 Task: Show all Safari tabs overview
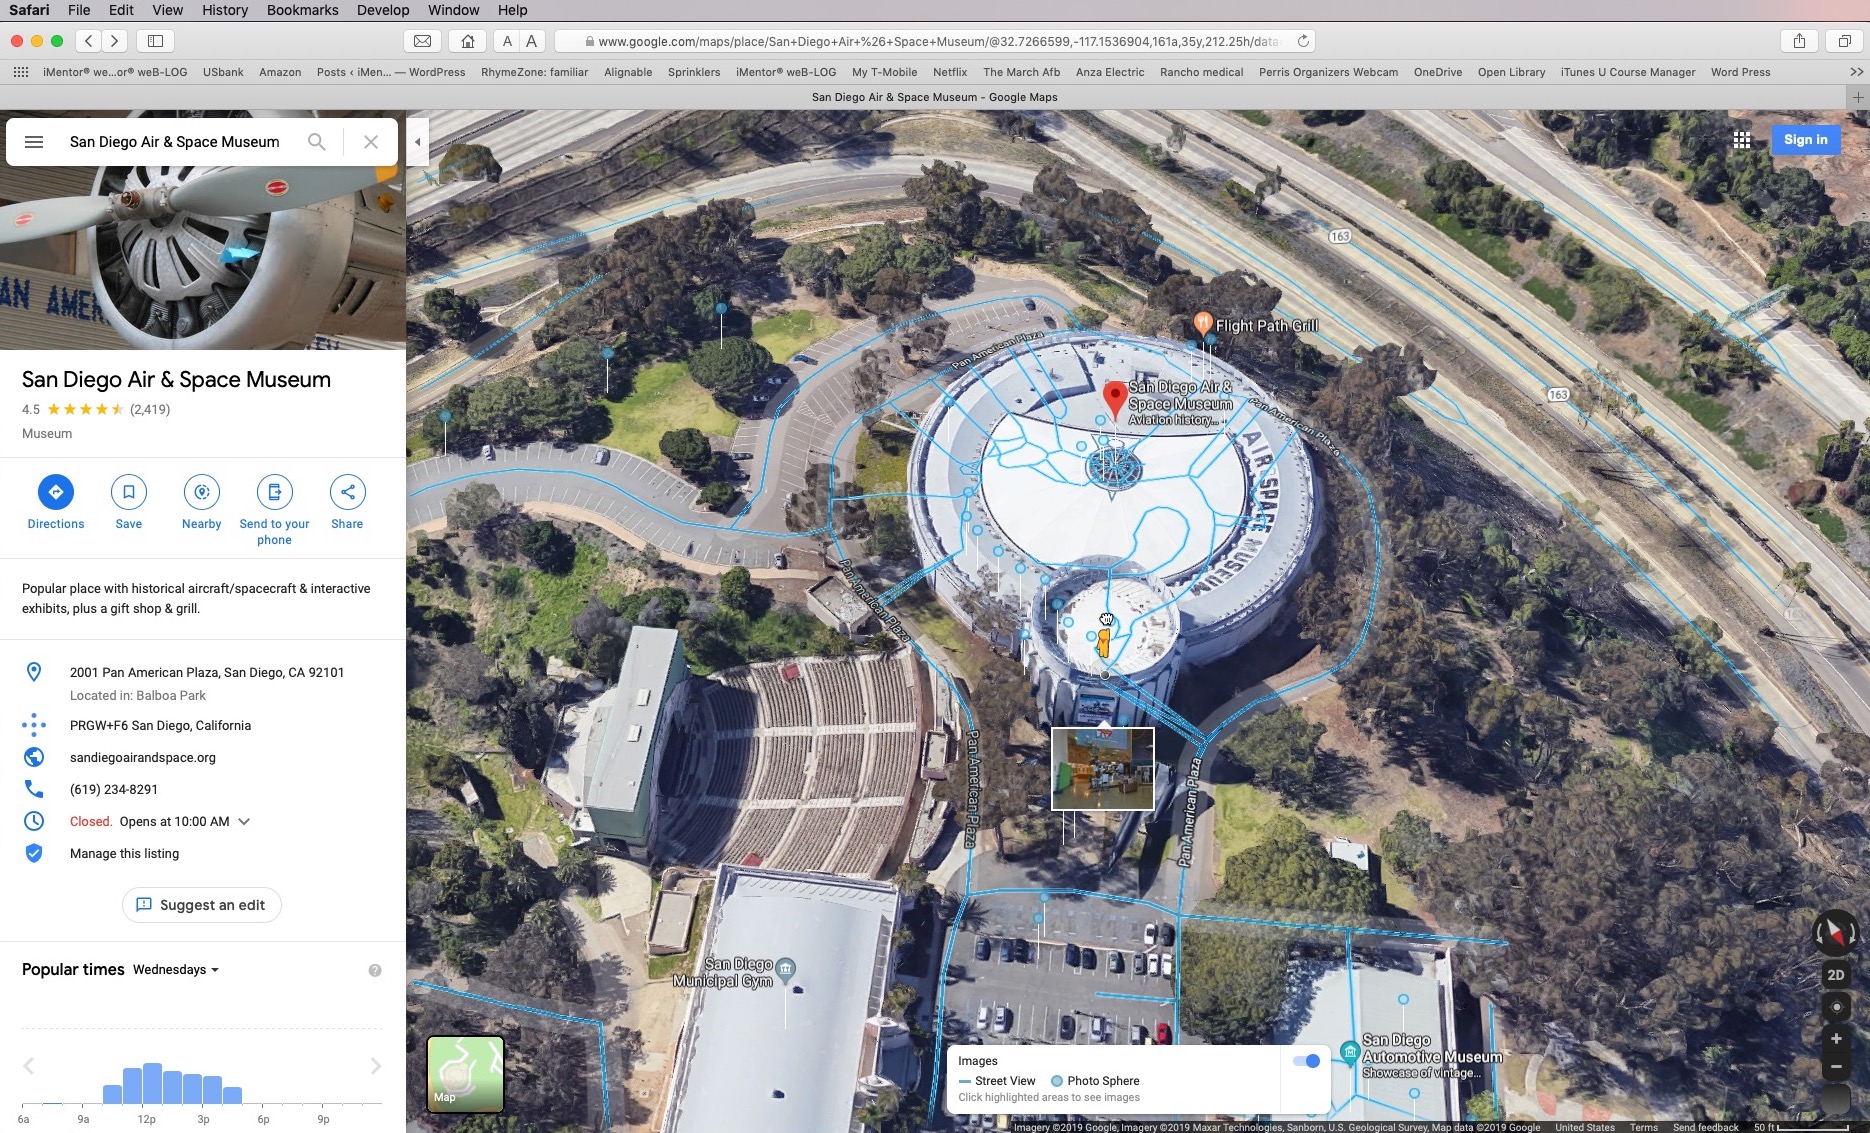click(1844, 41)
